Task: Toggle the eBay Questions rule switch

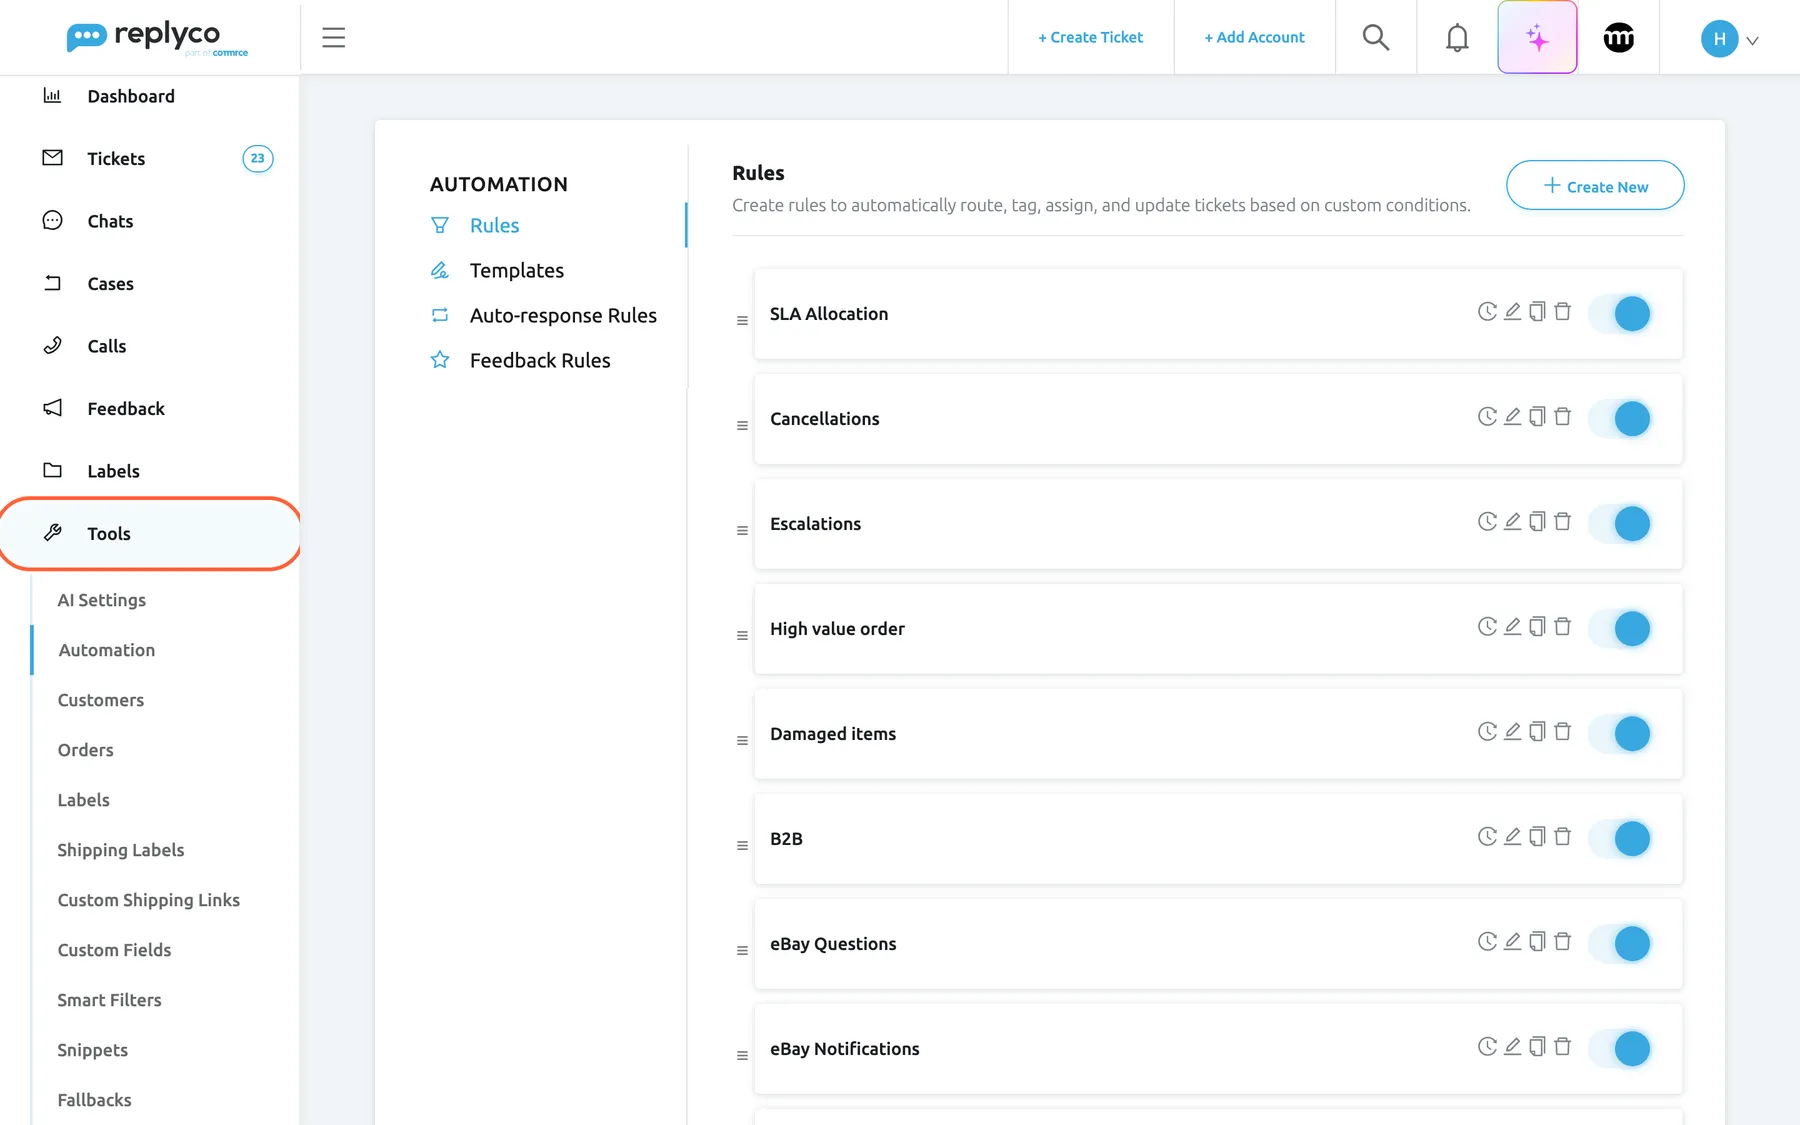Action: (x=1620, y=944)
